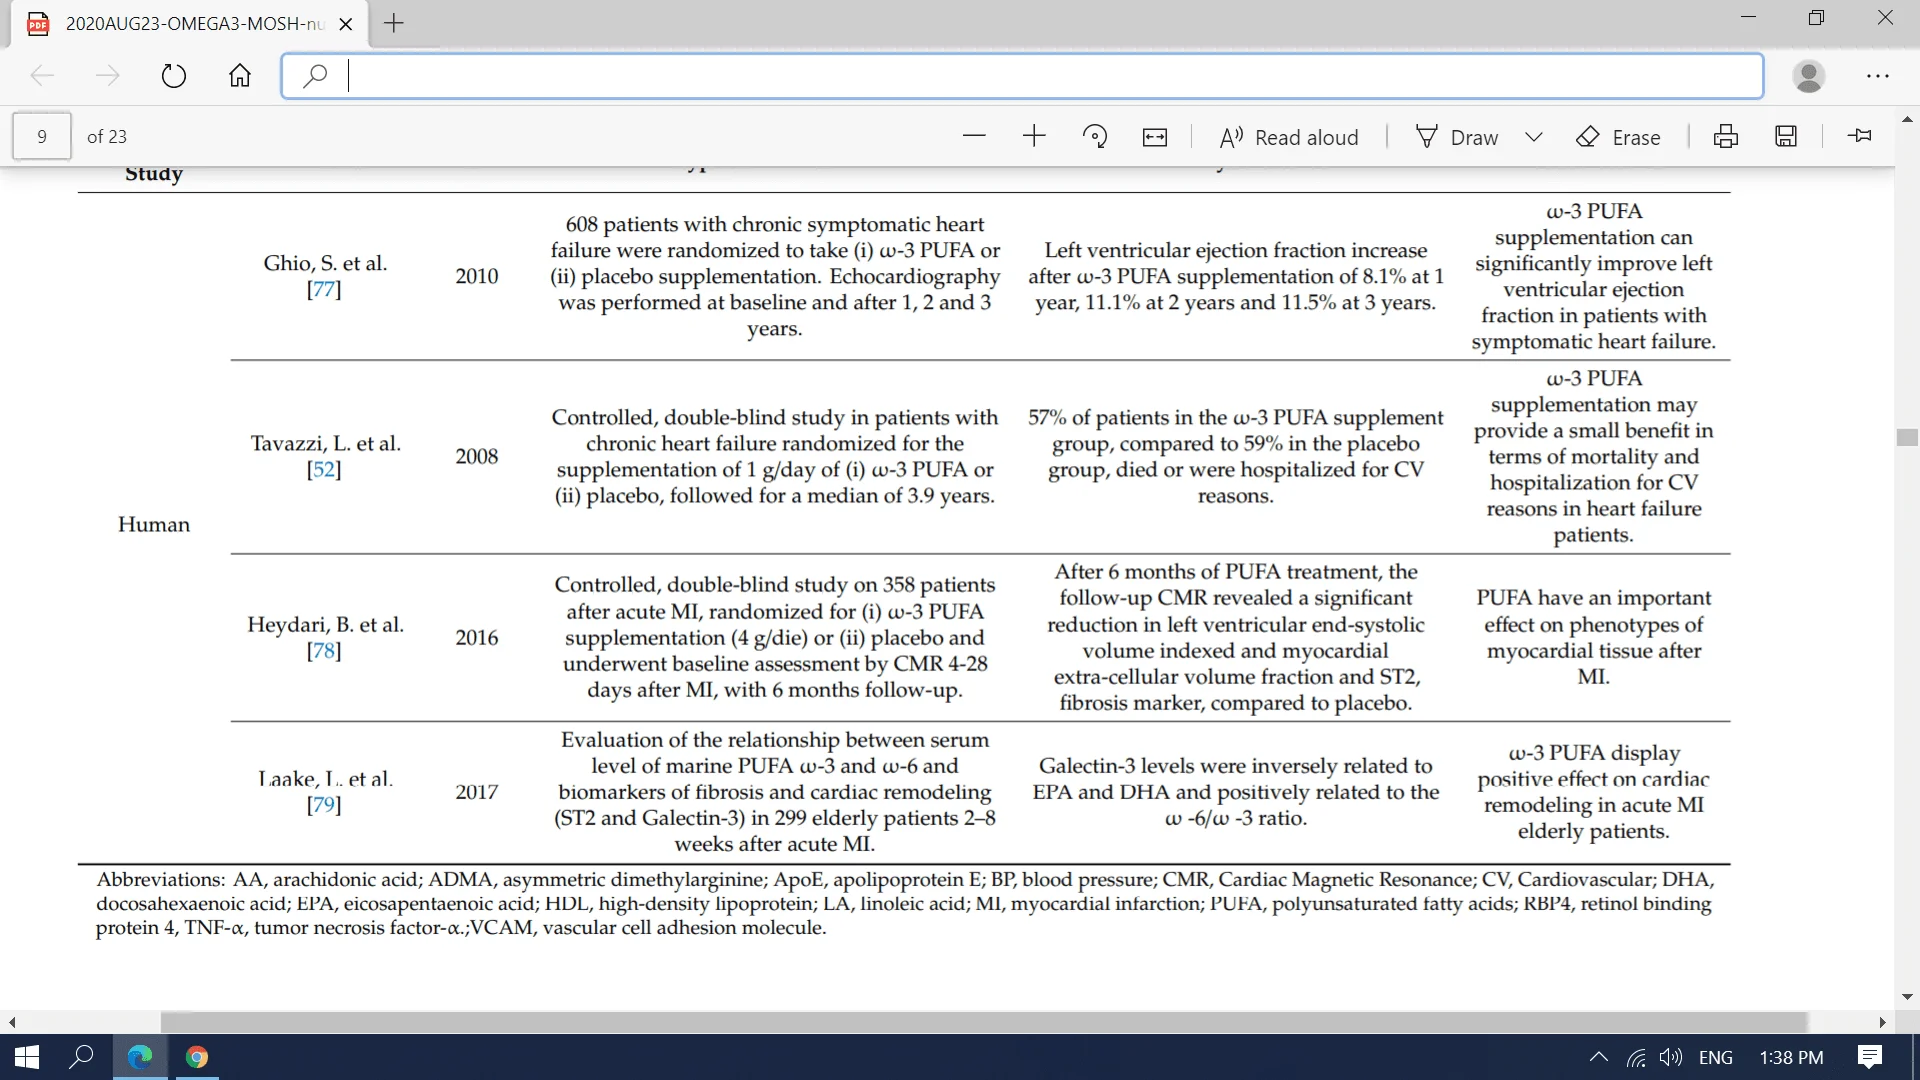
Task: Open the browser settings ellipsis menu
Action: pyautogui.click(x=1878, y=76)
